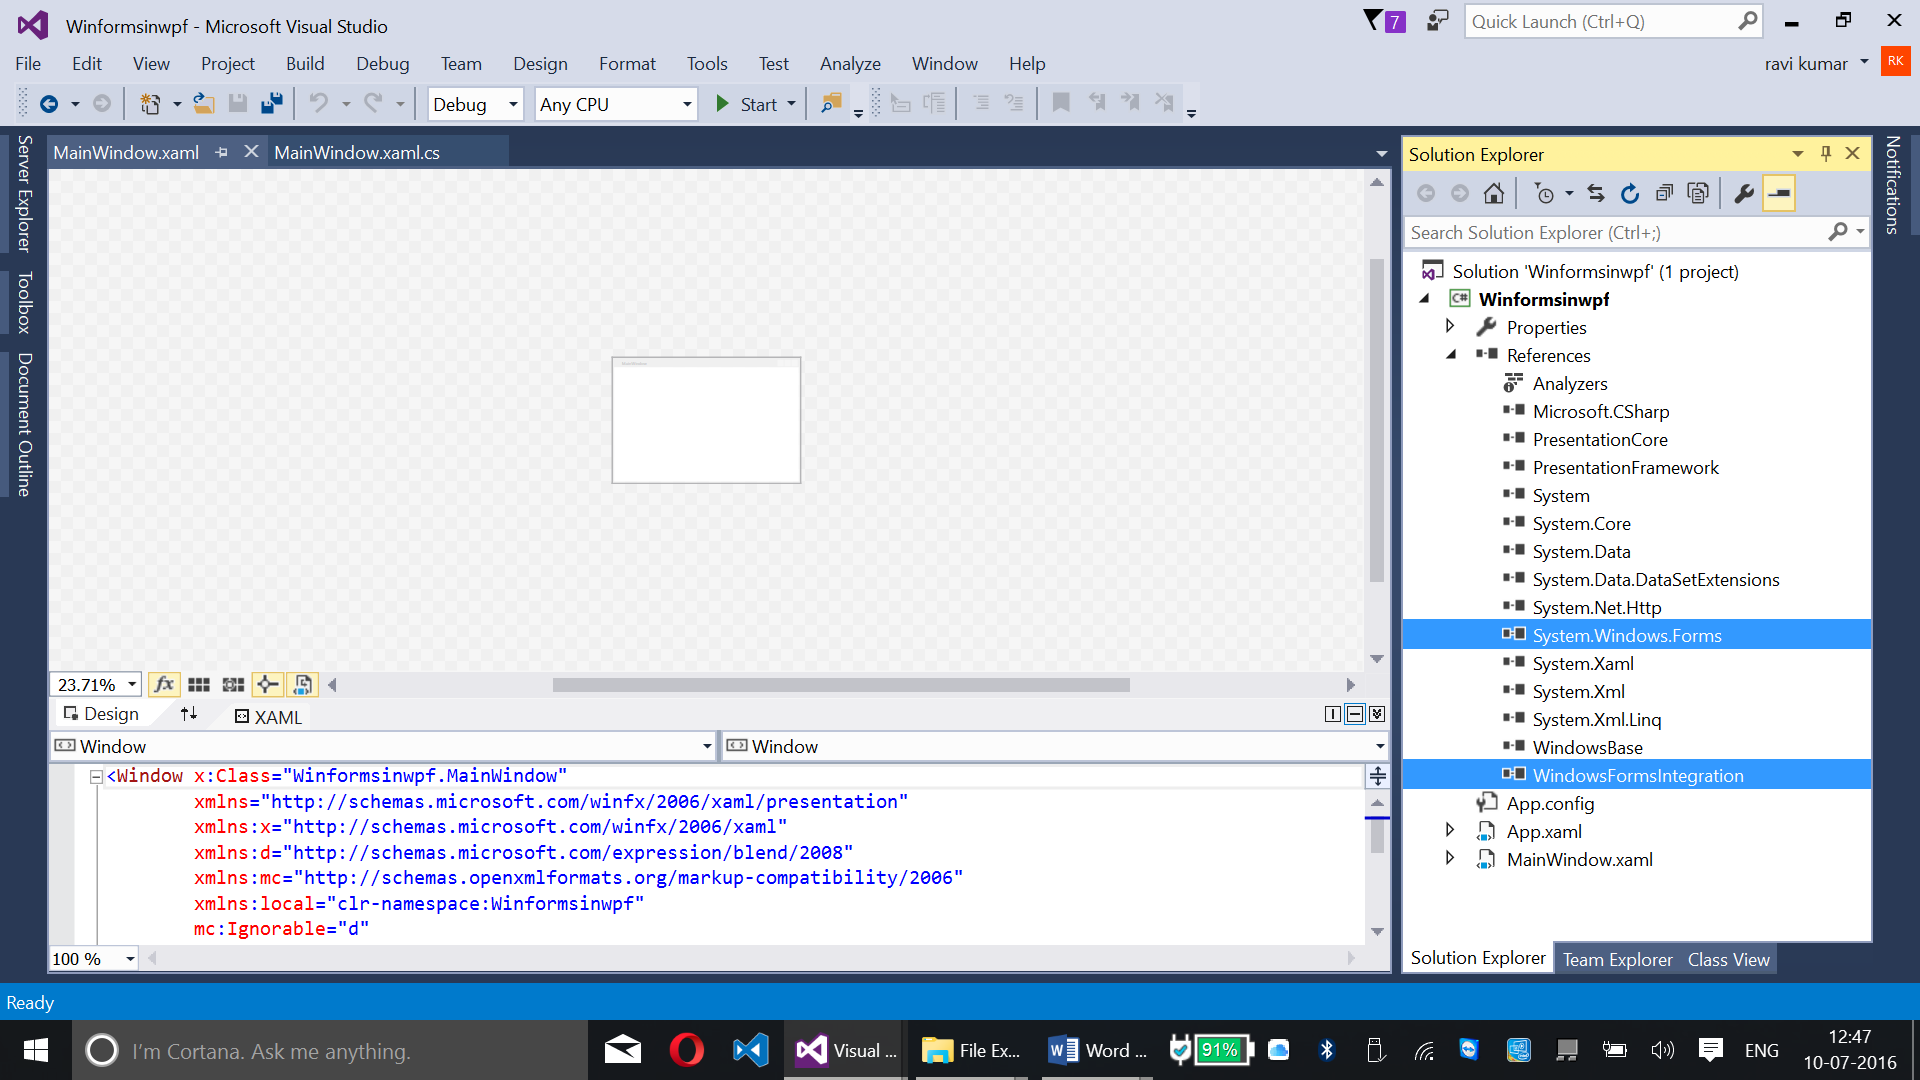Click the Sync with Active Document icon
1920x1080 pixels.
coord(1596,193)
